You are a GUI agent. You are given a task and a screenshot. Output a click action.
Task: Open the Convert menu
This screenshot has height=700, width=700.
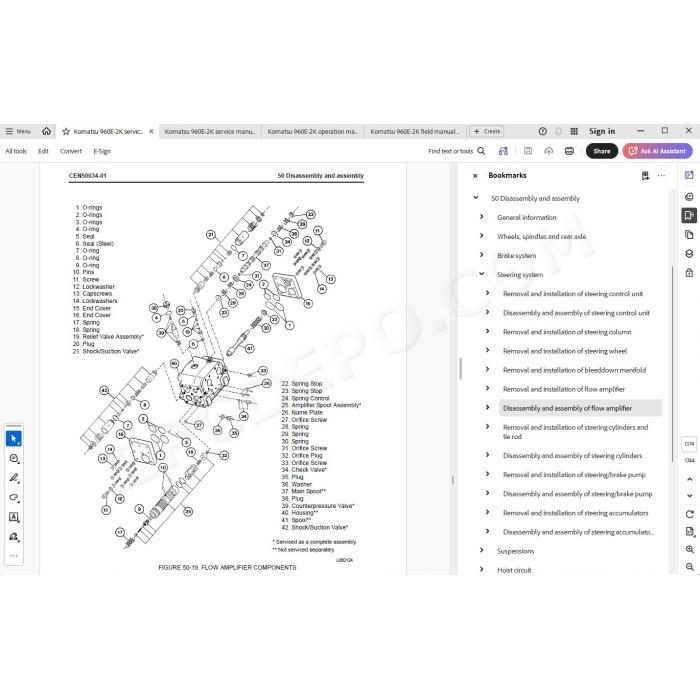(x=71, y=151)
